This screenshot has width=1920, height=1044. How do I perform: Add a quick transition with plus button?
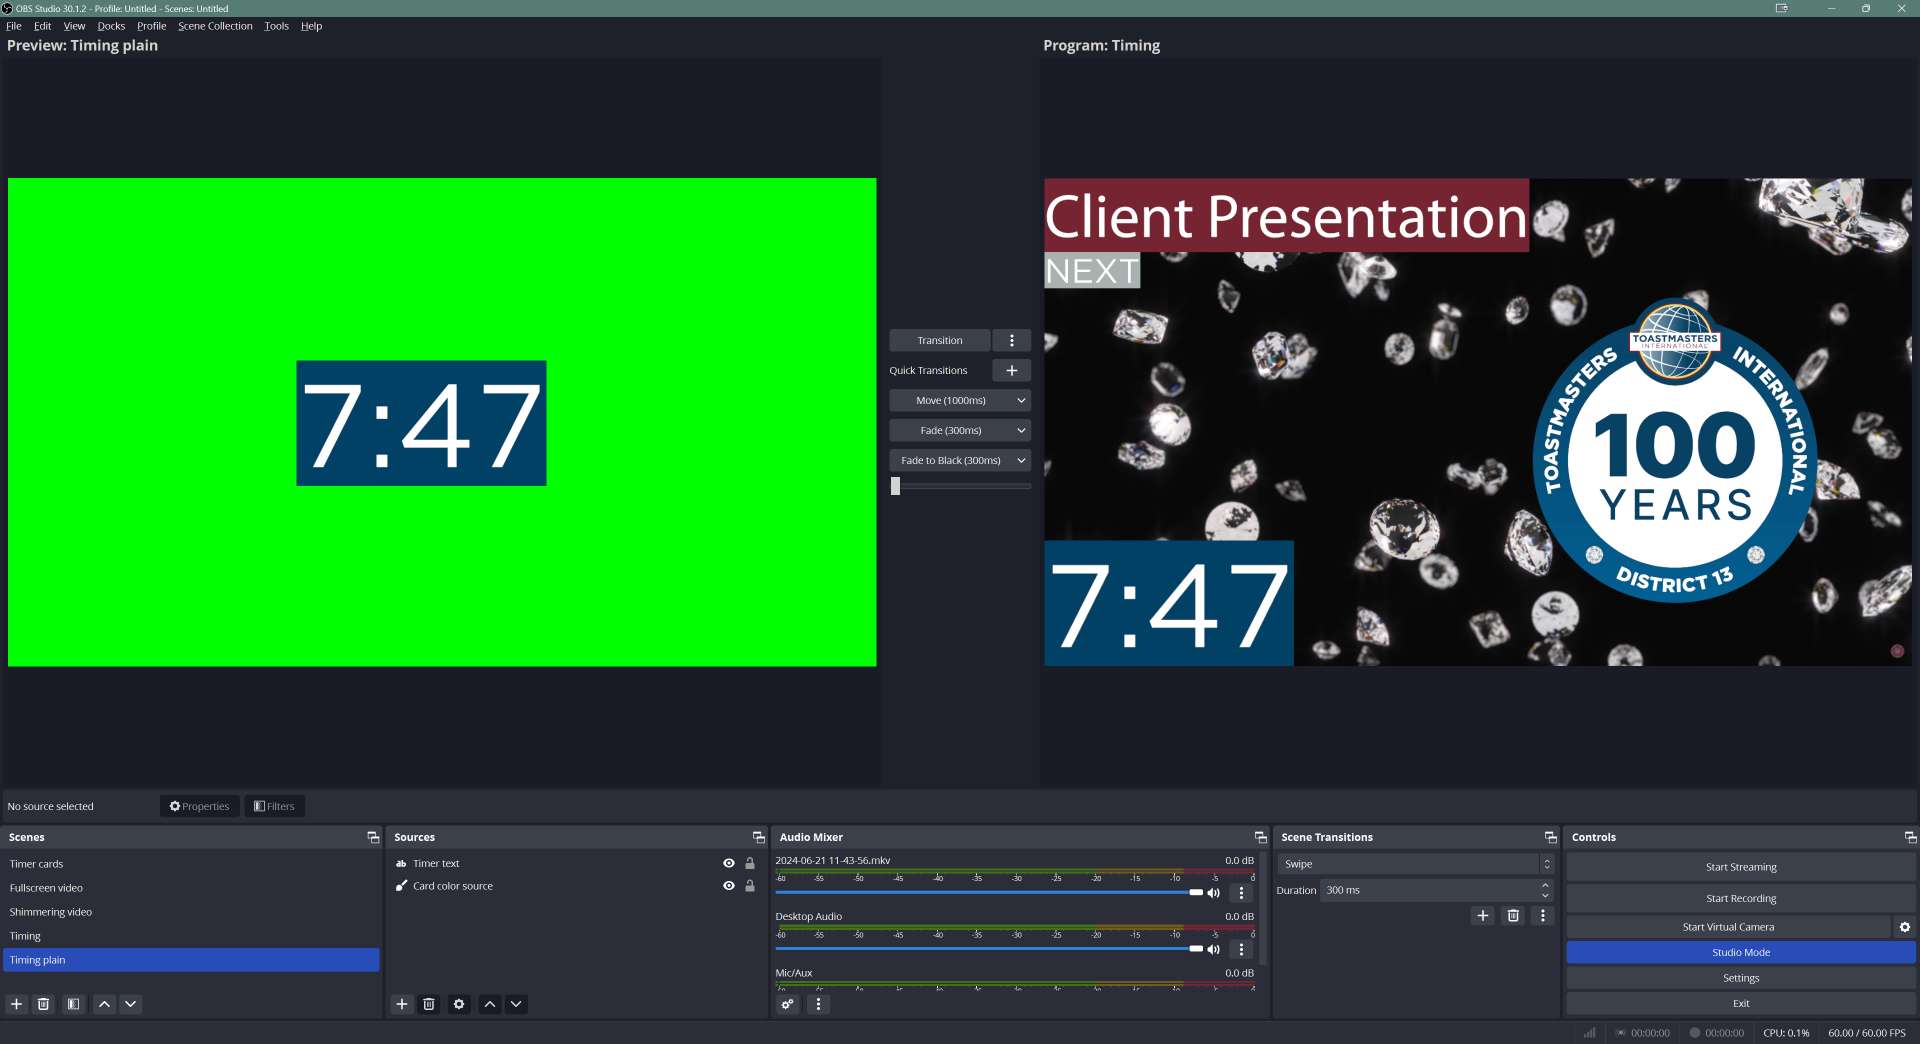tap(1011, 370)
